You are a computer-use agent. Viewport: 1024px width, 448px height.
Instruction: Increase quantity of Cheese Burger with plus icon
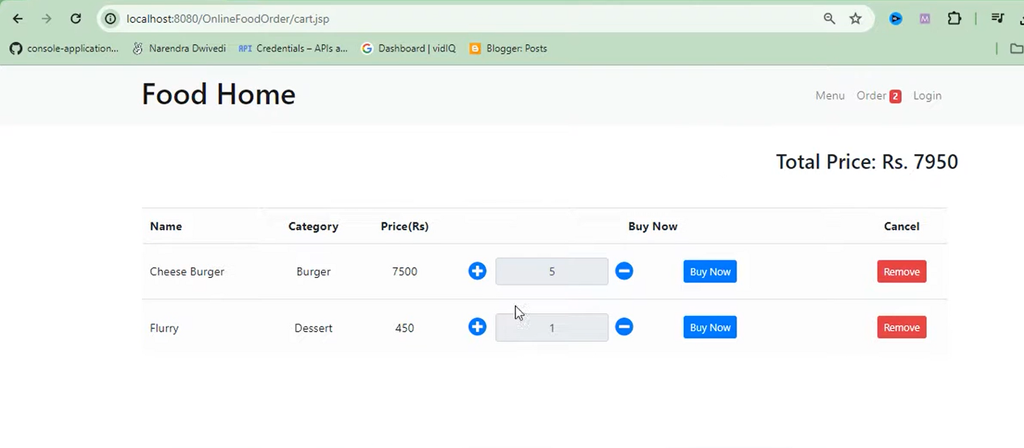click(x=477, y=271)
